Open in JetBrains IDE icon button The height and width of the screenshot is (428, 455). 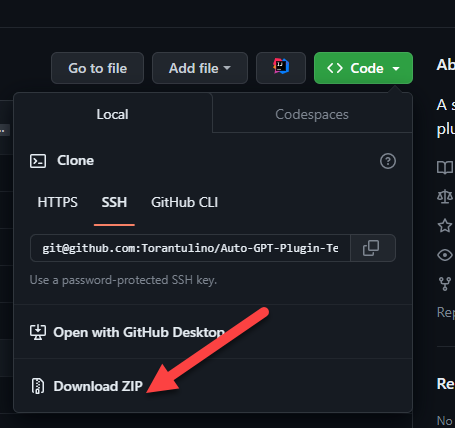[281, 68]
